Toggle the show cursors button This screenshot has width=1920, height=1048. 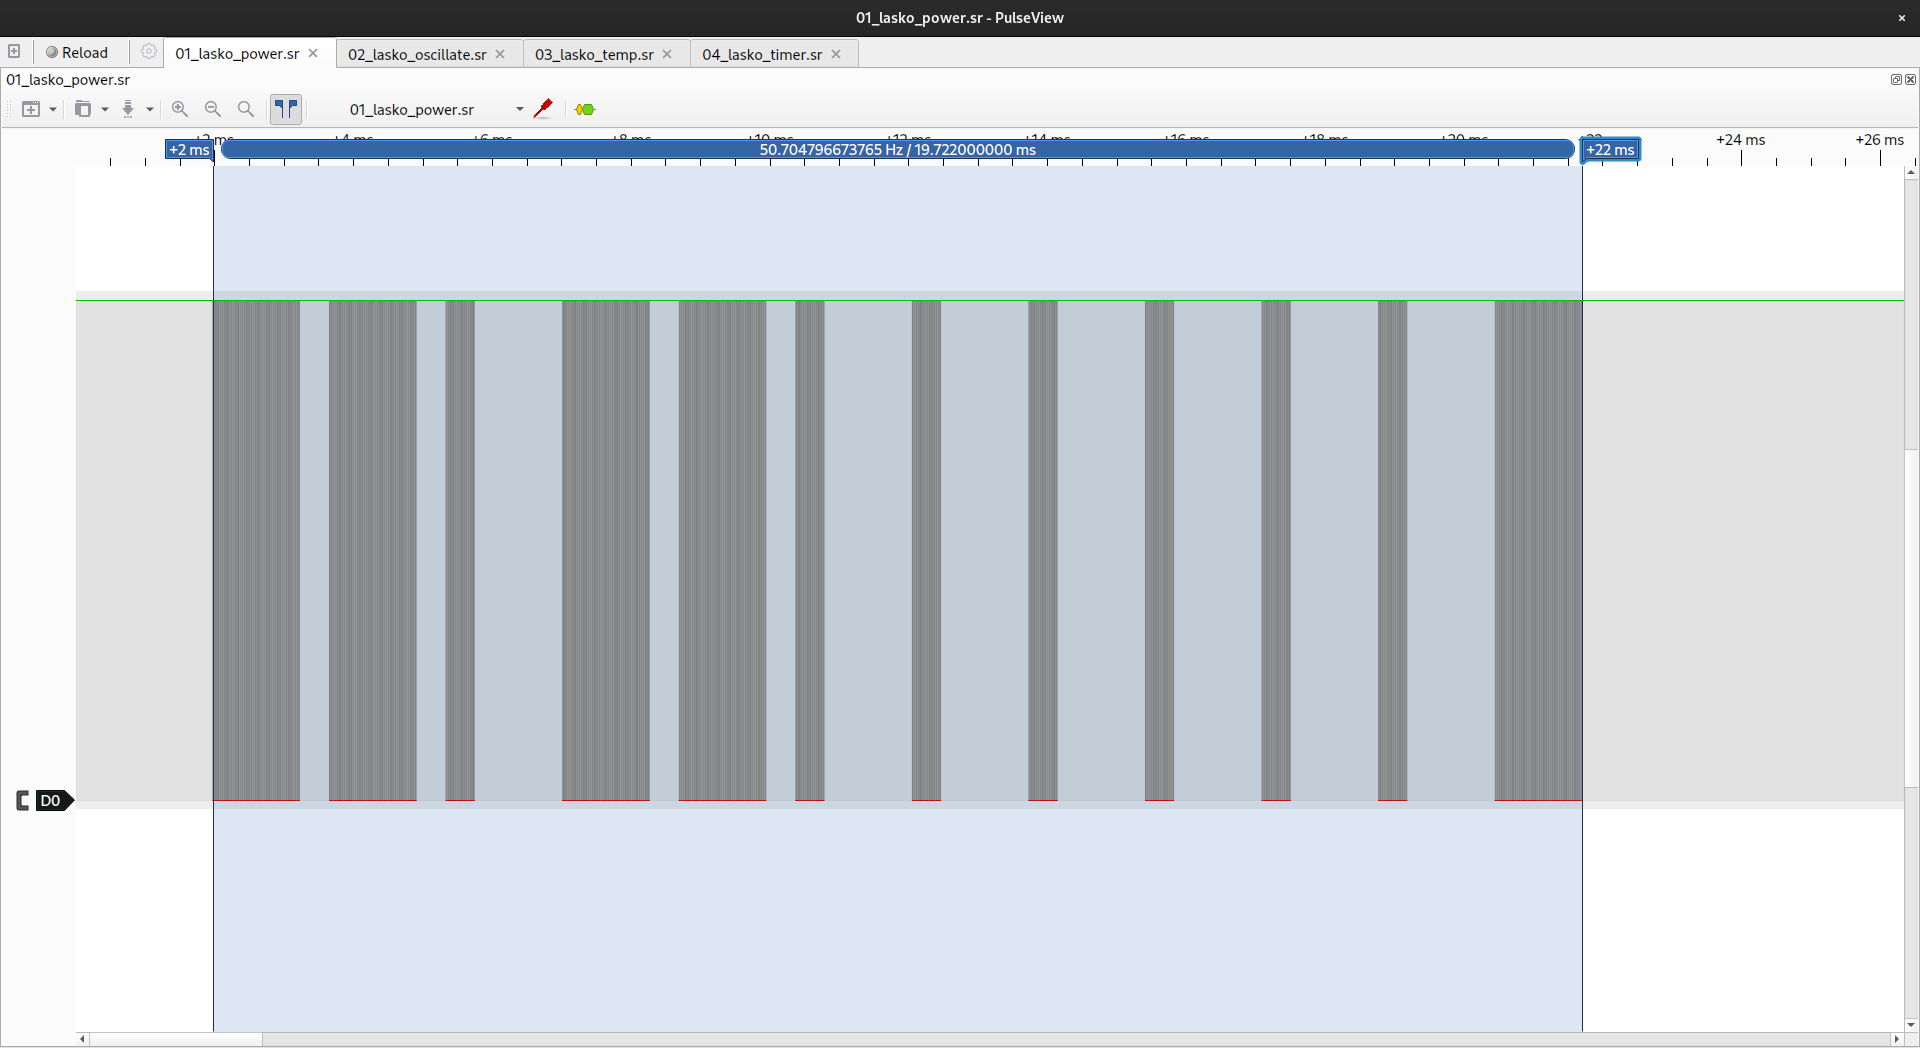(x=286, y=109)
